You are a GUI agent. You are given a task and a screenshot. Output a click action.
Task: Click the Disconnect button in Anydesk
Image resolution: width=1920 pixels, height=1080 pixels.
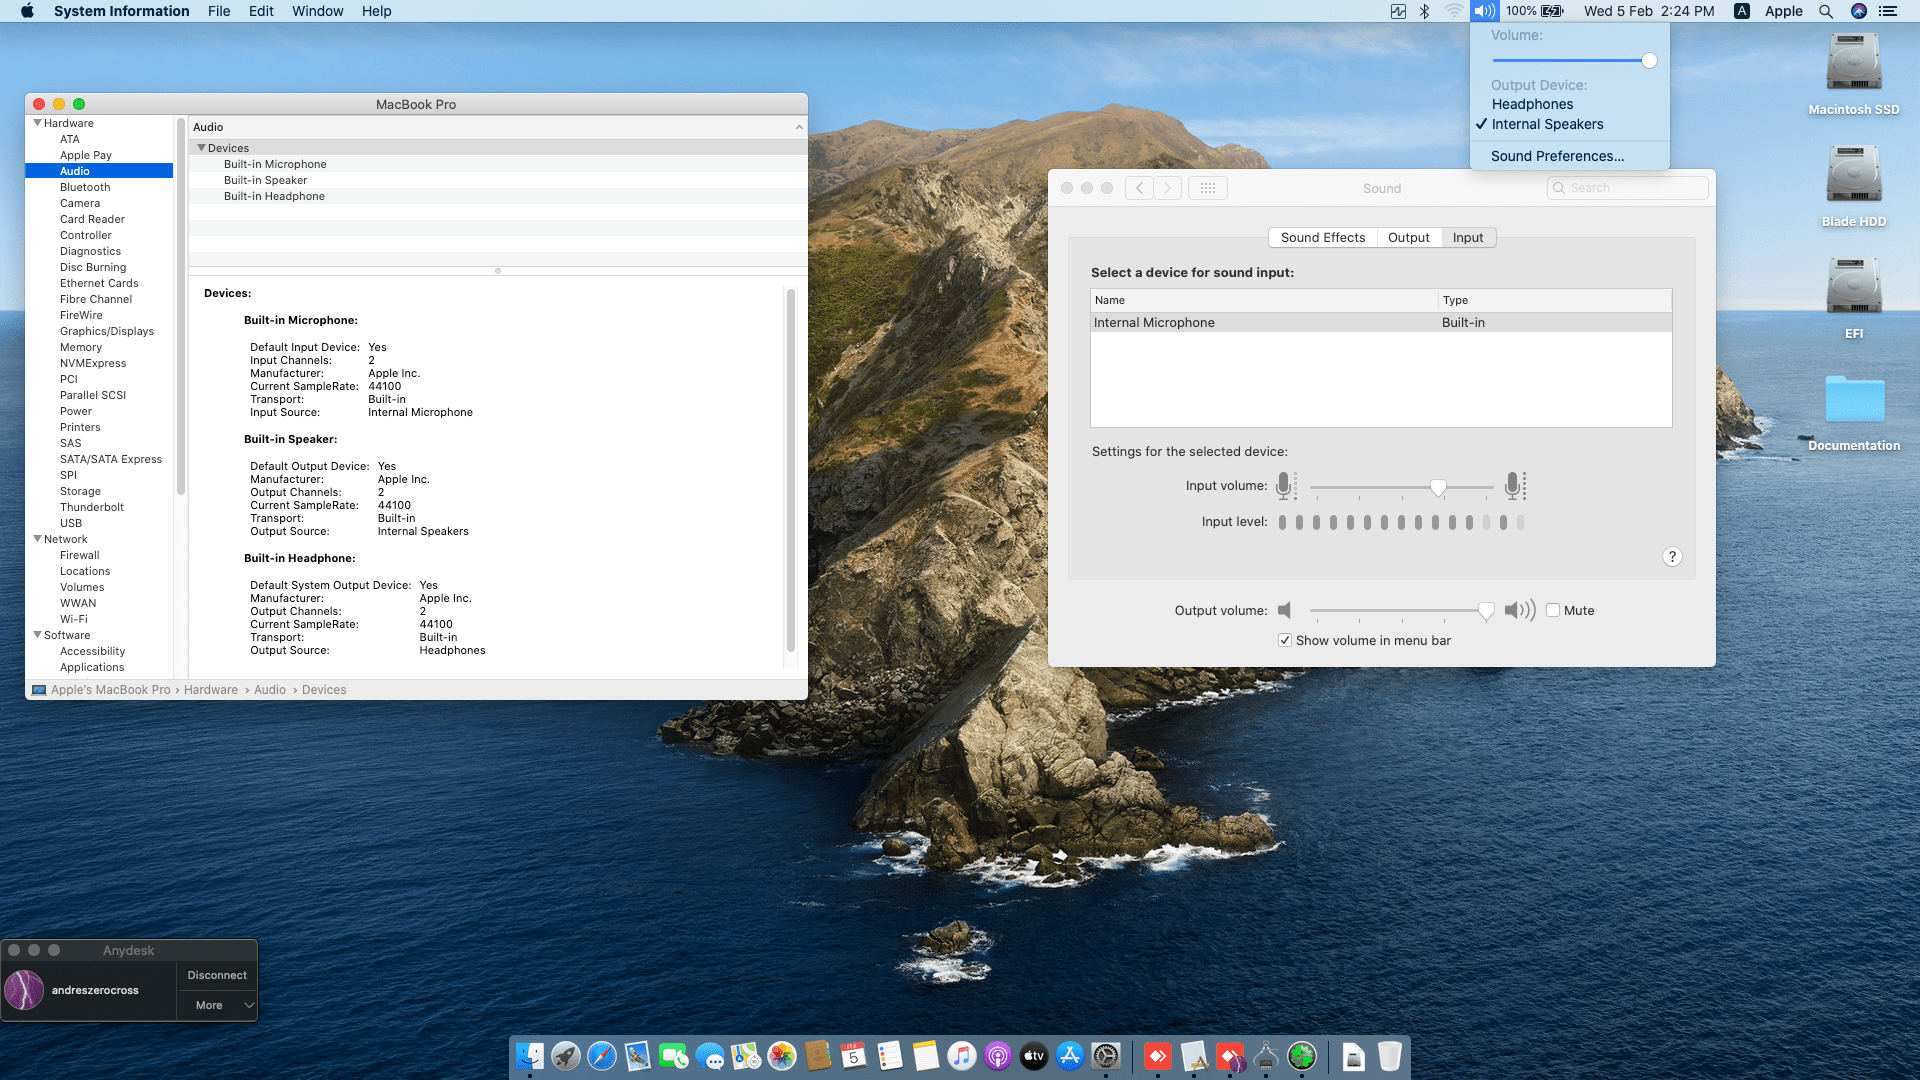[x=217, y=975]
